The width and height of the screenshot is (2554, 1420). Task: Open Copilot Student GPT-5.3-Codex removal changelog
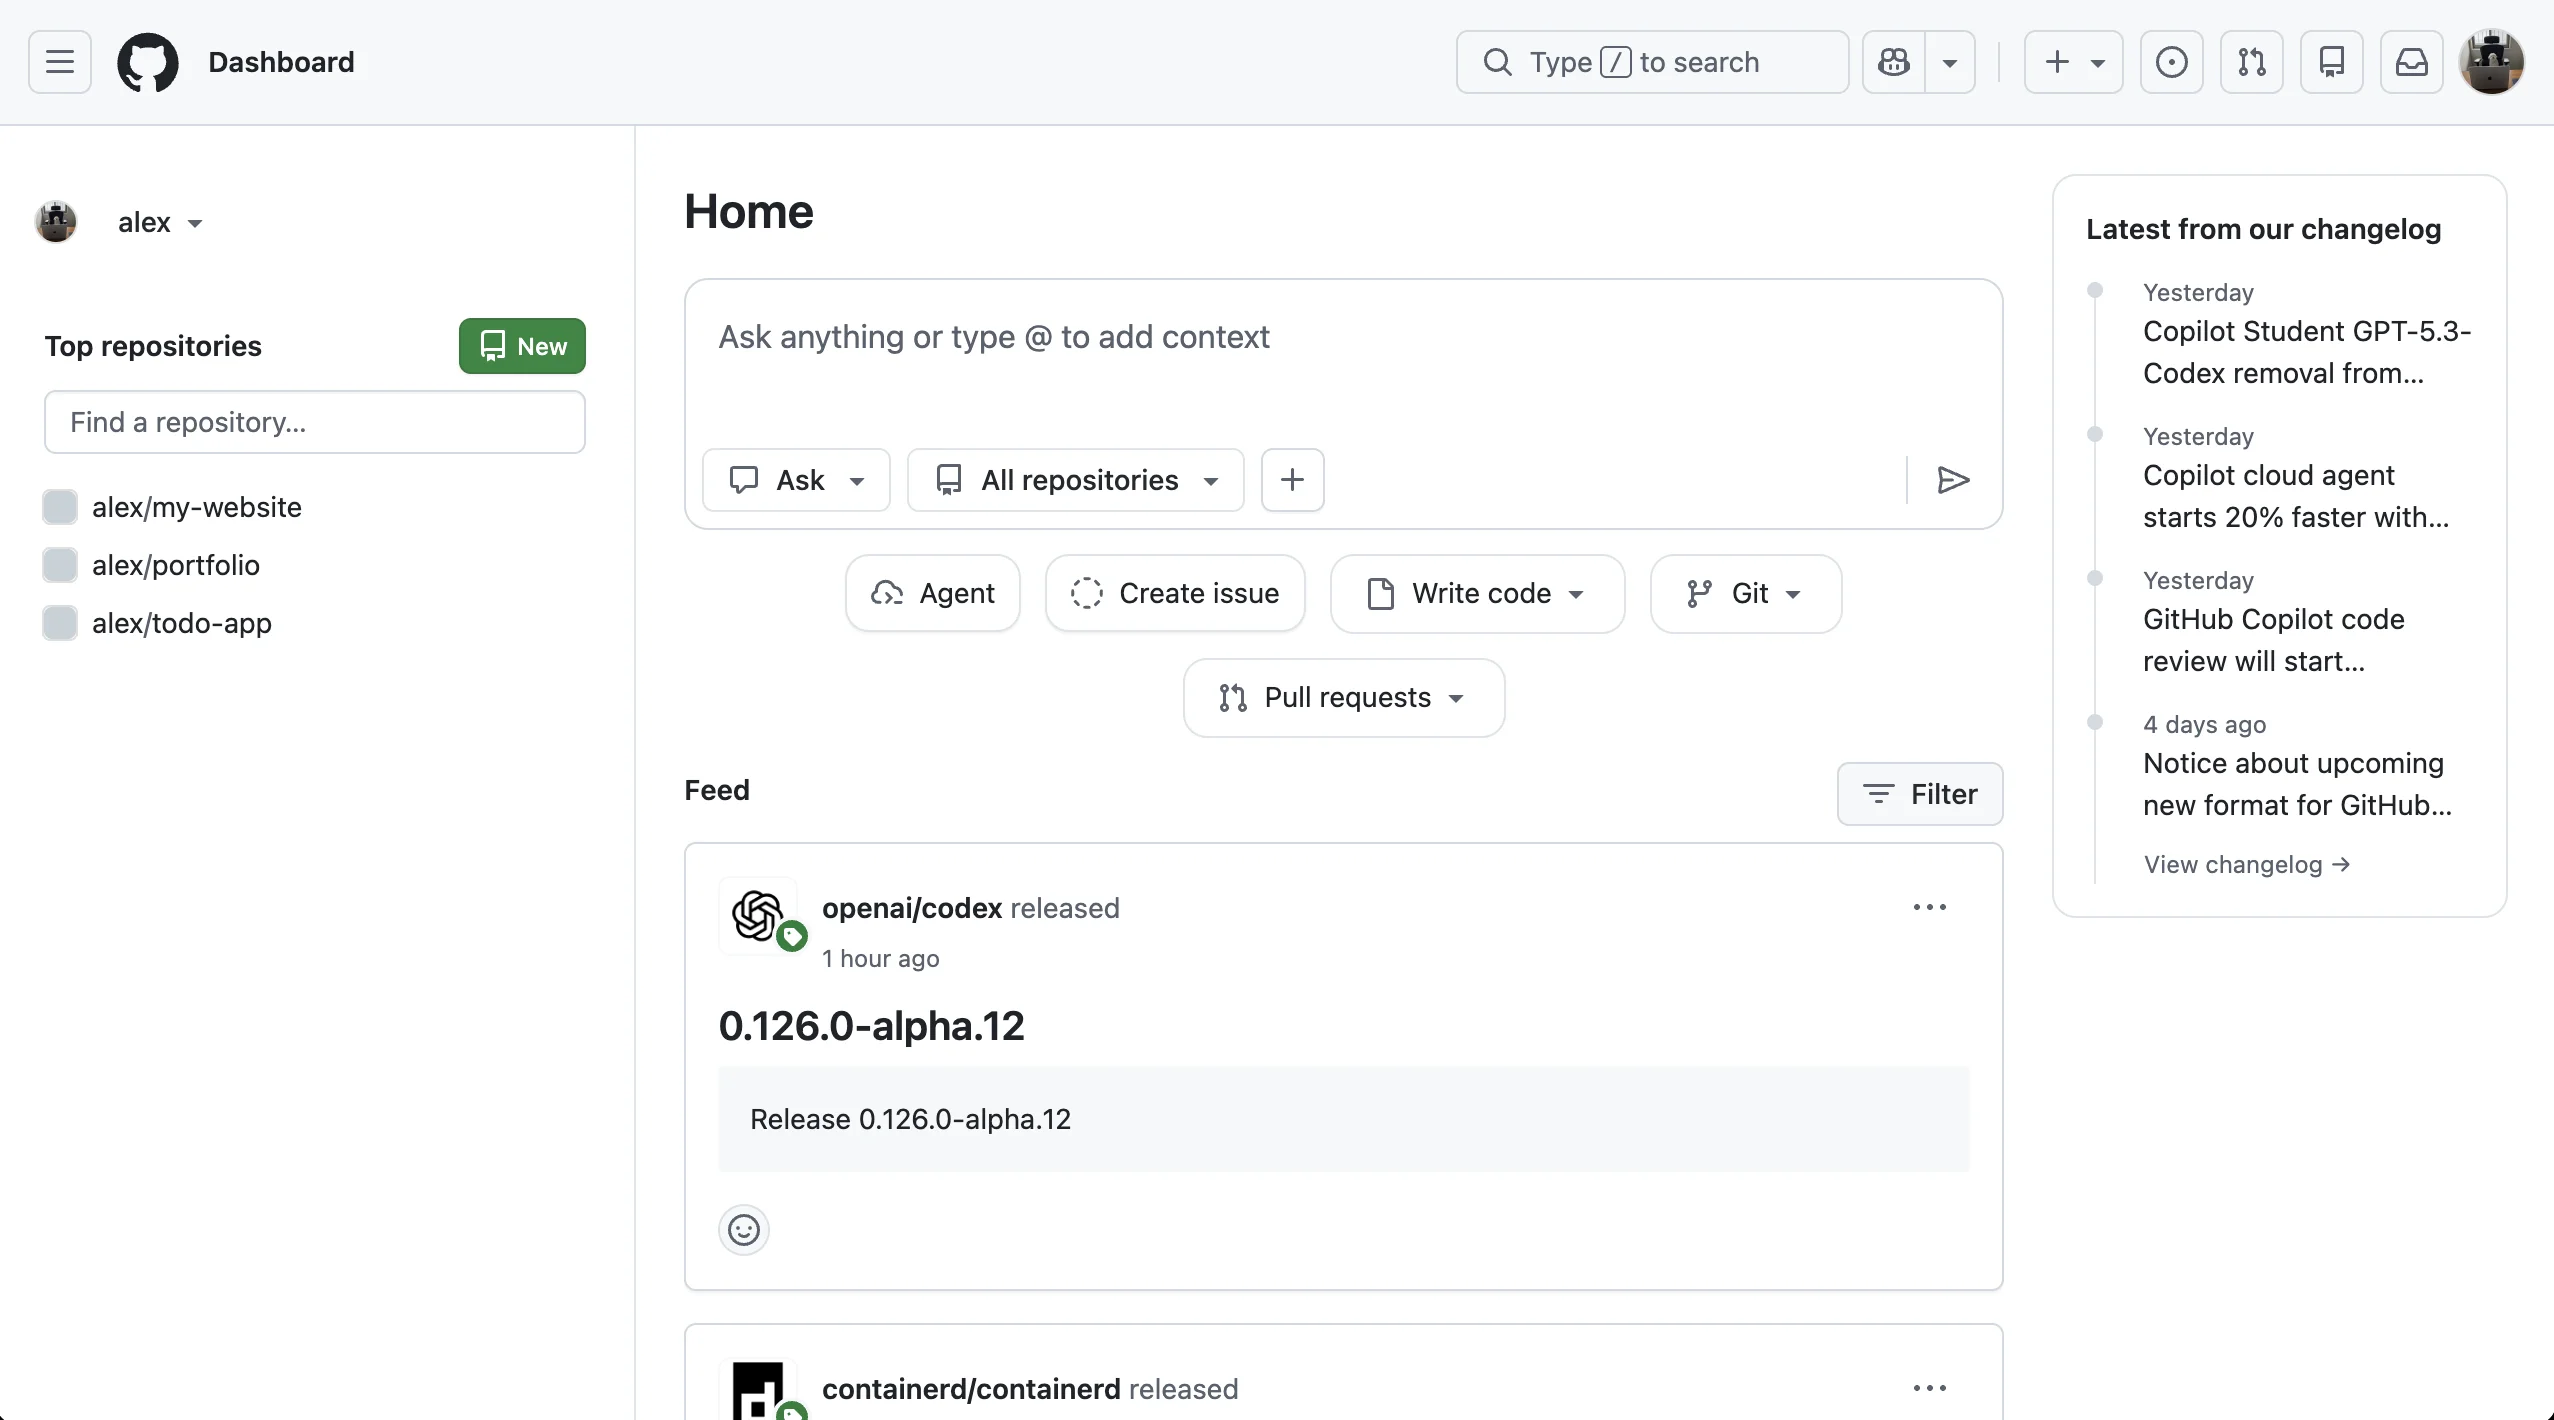pyautogui.click(x=2307, y=352)
